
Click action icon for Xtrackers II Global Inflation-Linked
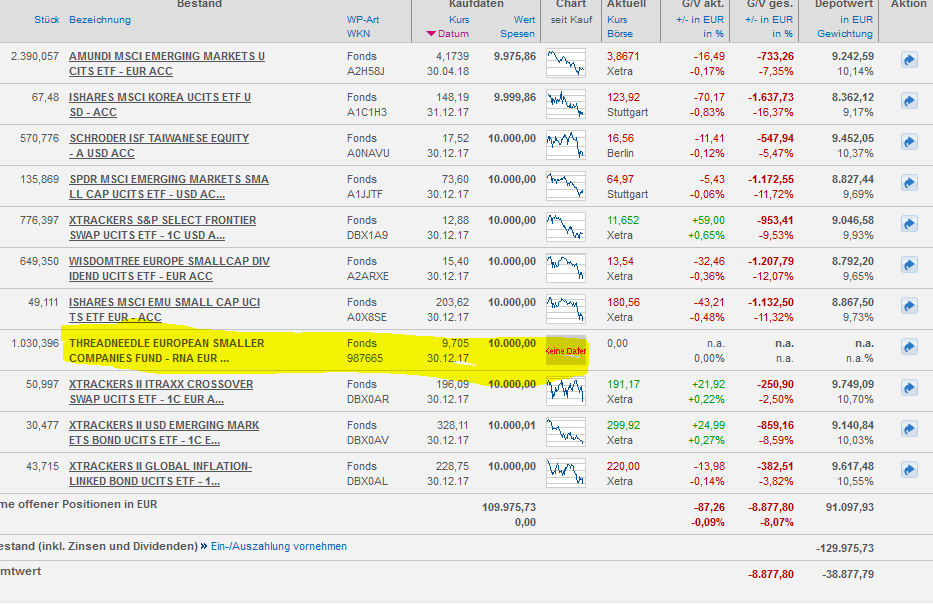(x=908, y=470)
